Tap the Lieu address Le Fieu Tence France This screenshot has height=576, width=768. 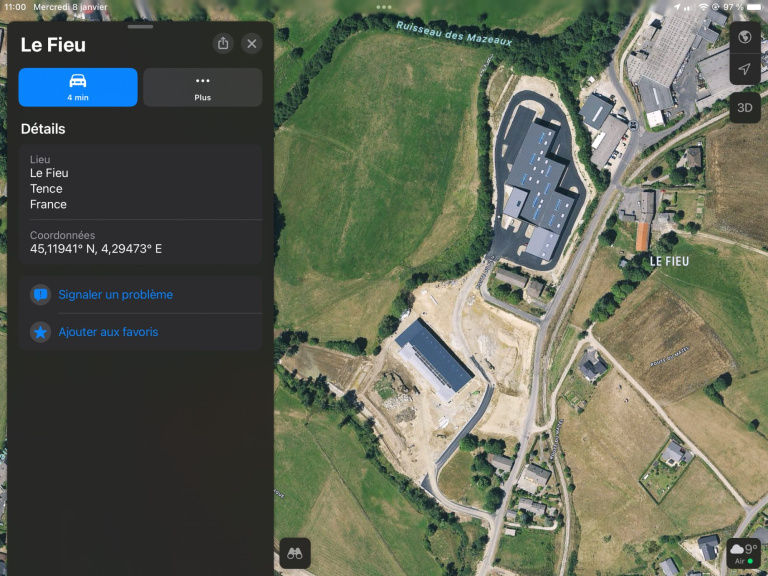pos(49,188)
